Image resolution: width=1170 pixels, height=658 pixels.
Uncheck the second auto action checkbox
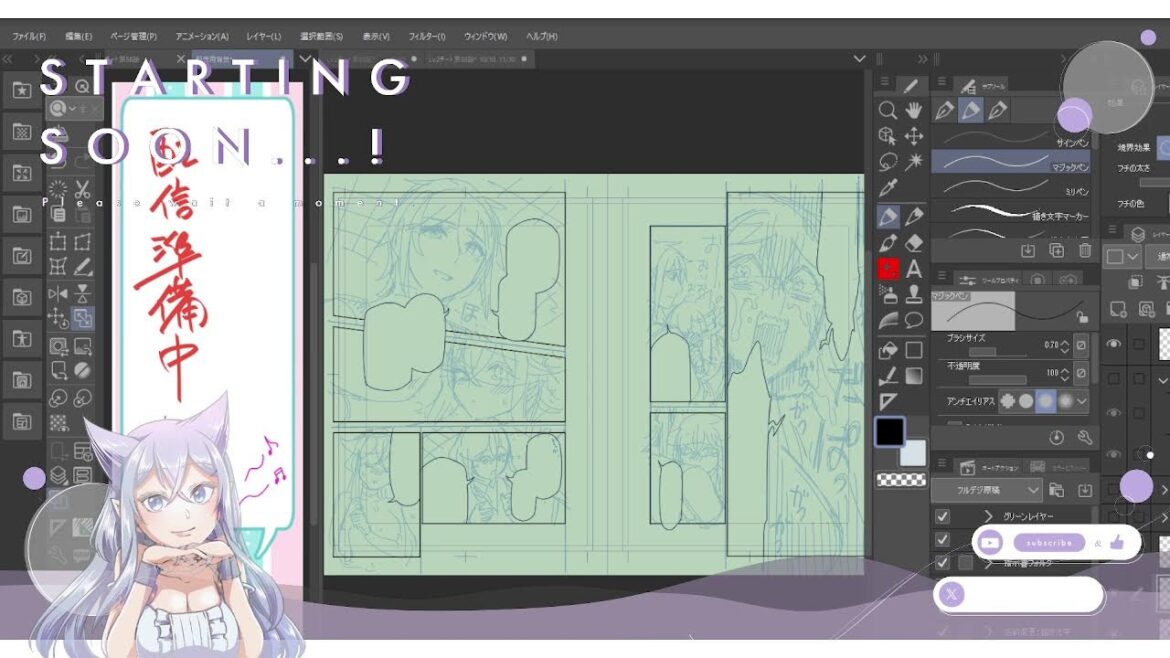(942, 539)
